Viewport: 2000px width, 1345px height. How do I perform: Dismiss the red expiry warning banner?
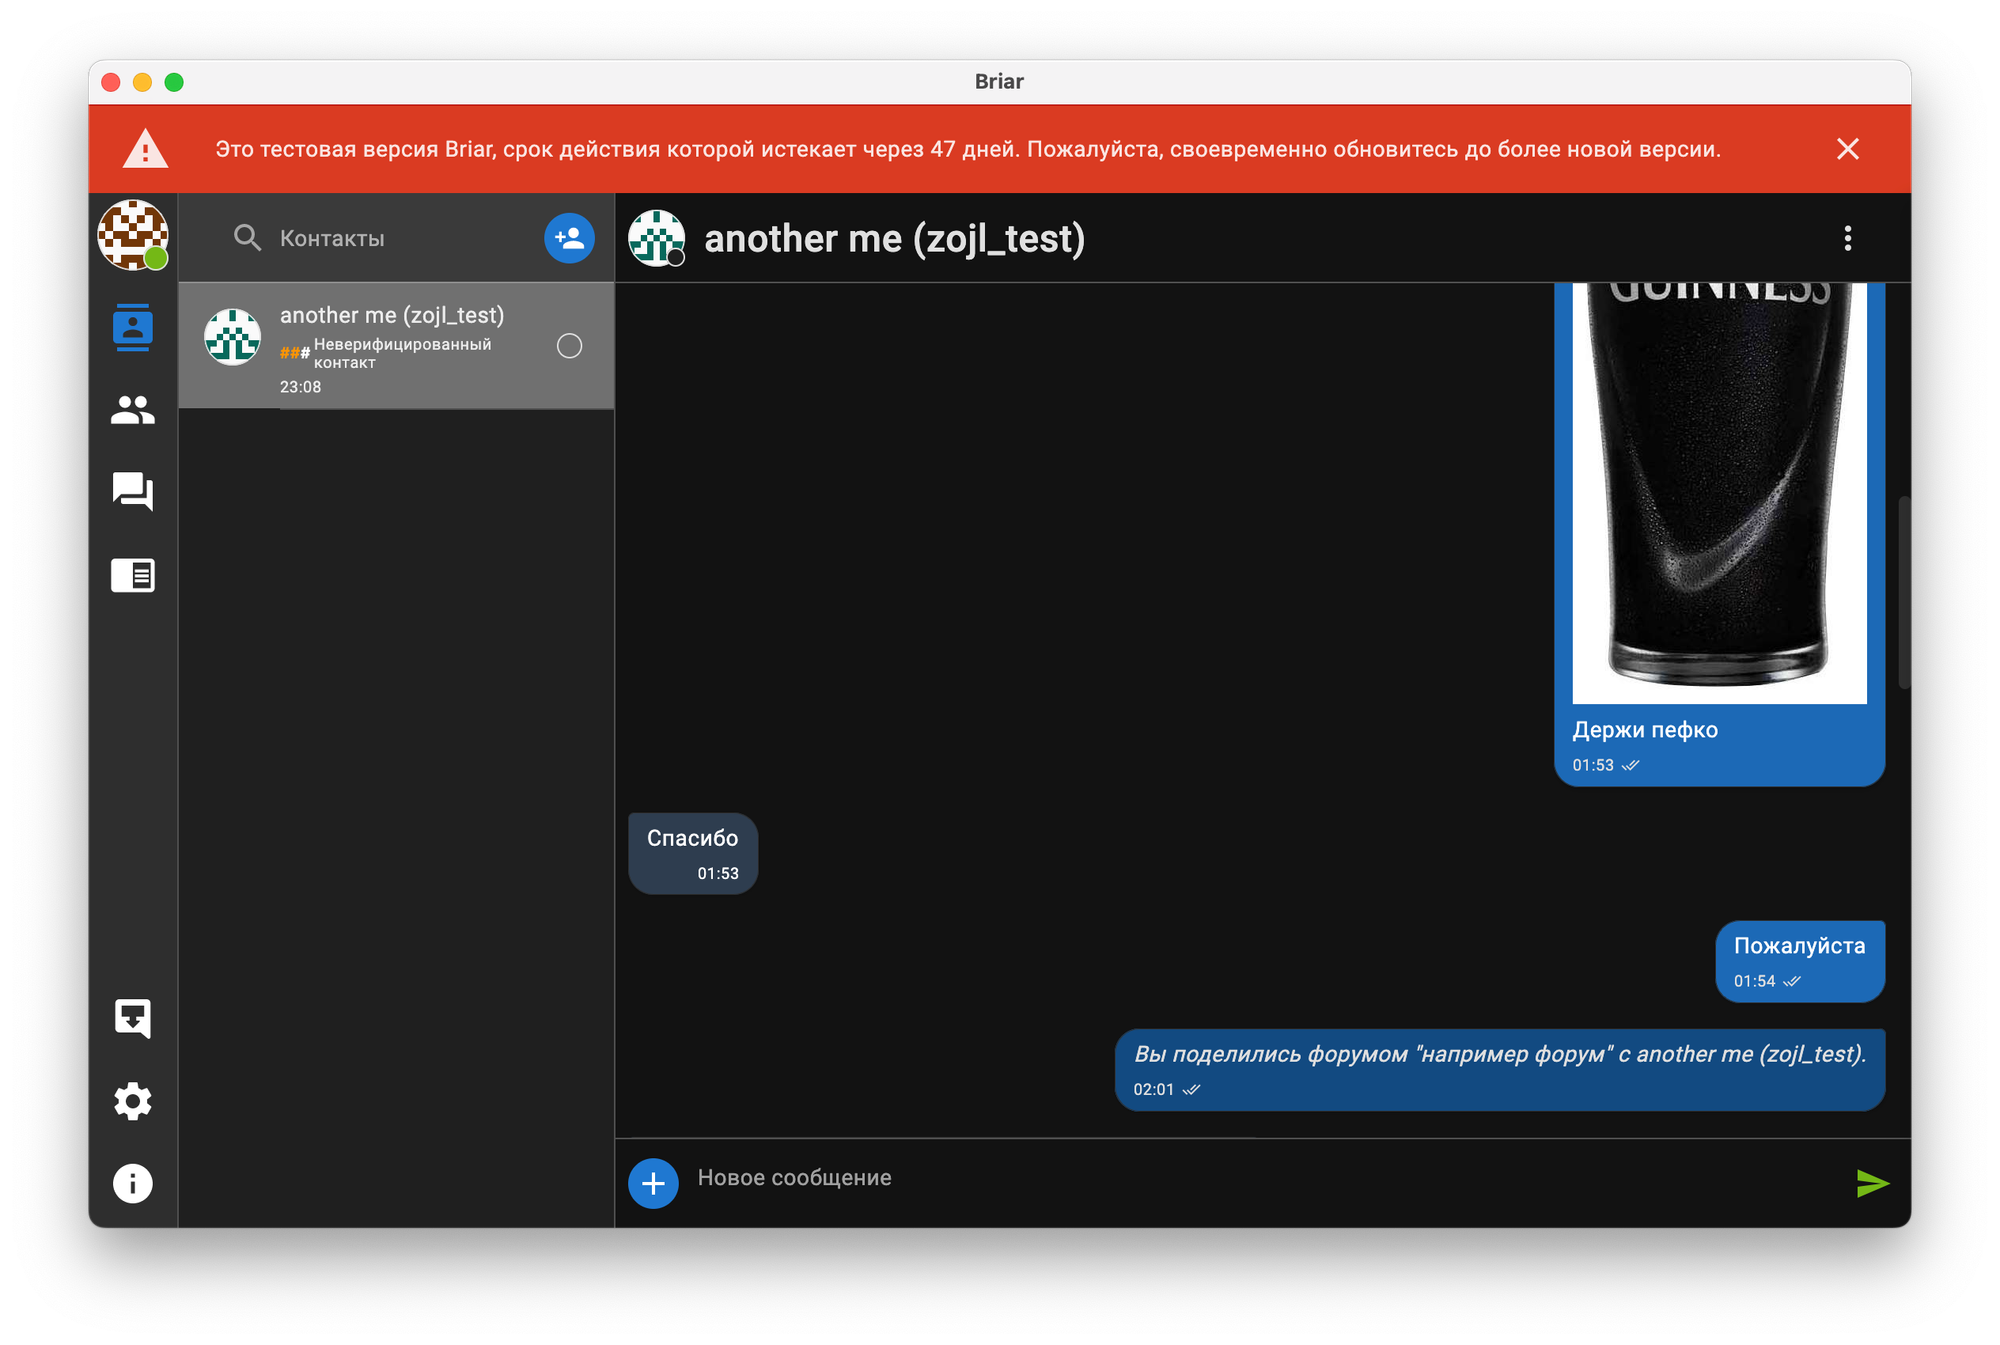1847,149
